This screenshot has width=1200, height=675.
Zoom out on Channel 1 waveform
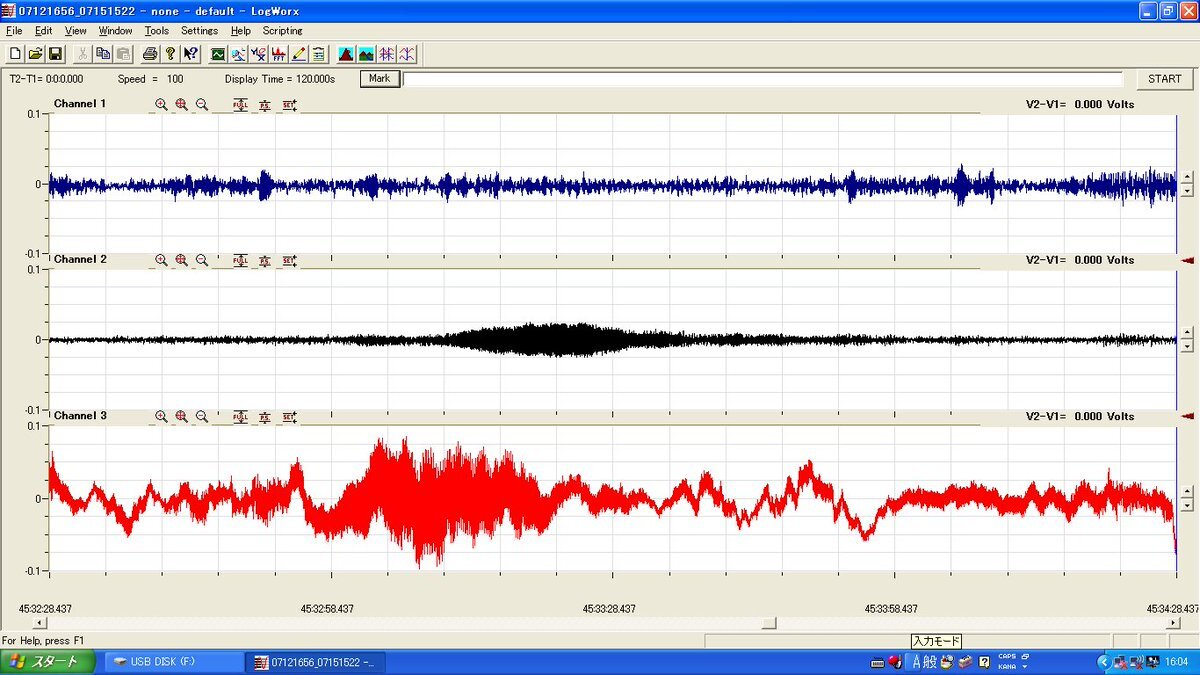[x=201, y=105]
